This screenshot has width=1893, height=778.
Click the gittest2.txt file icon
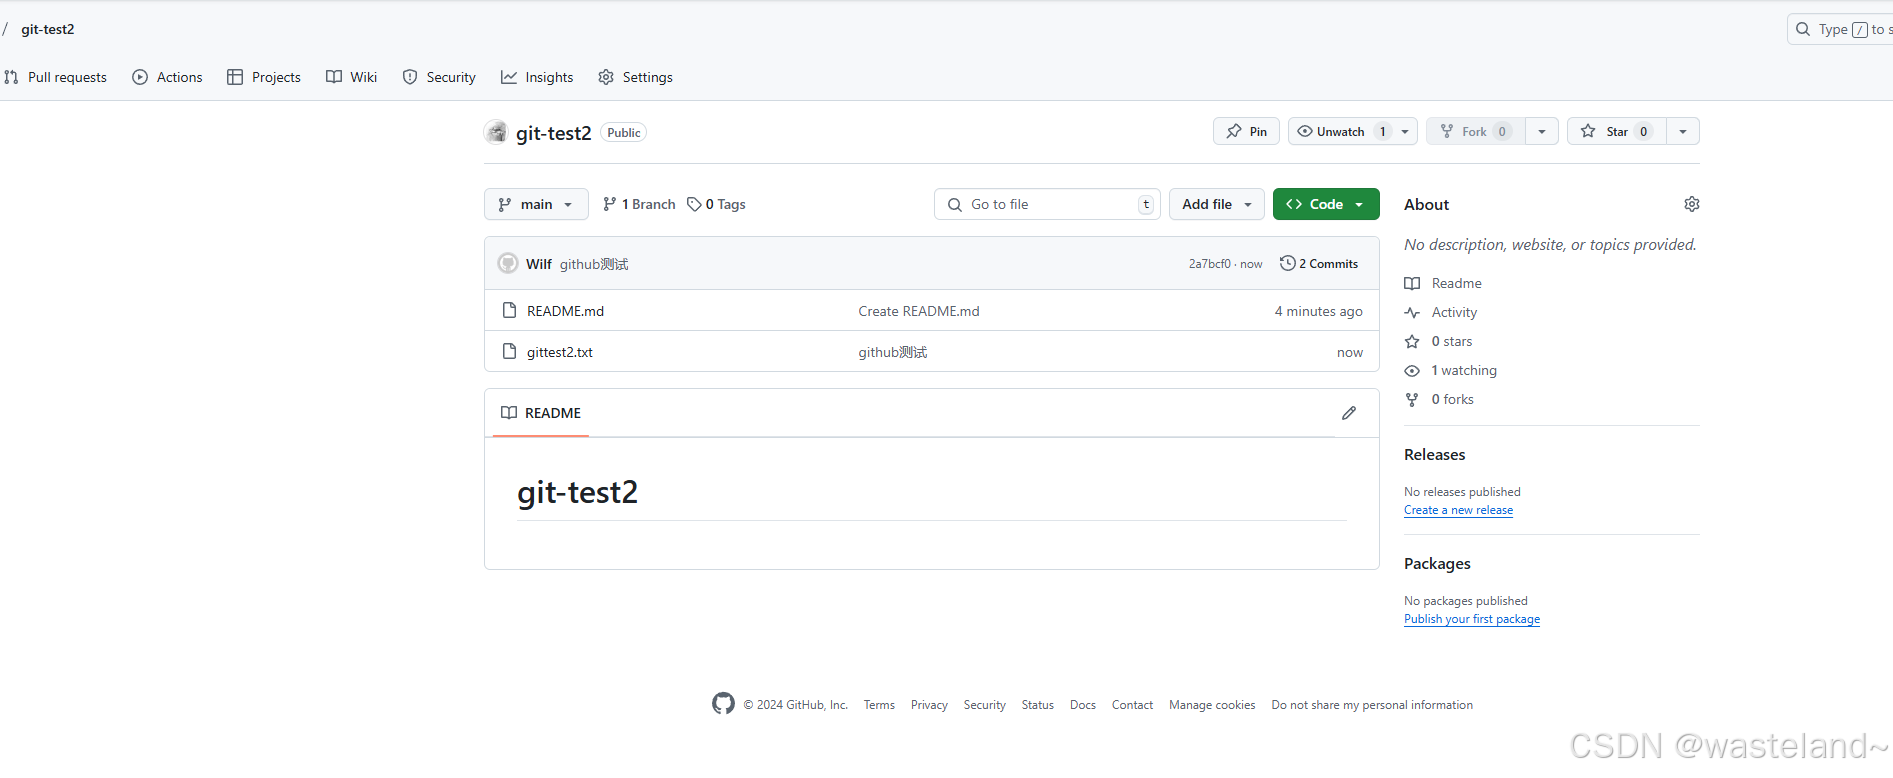coord(509,351)
